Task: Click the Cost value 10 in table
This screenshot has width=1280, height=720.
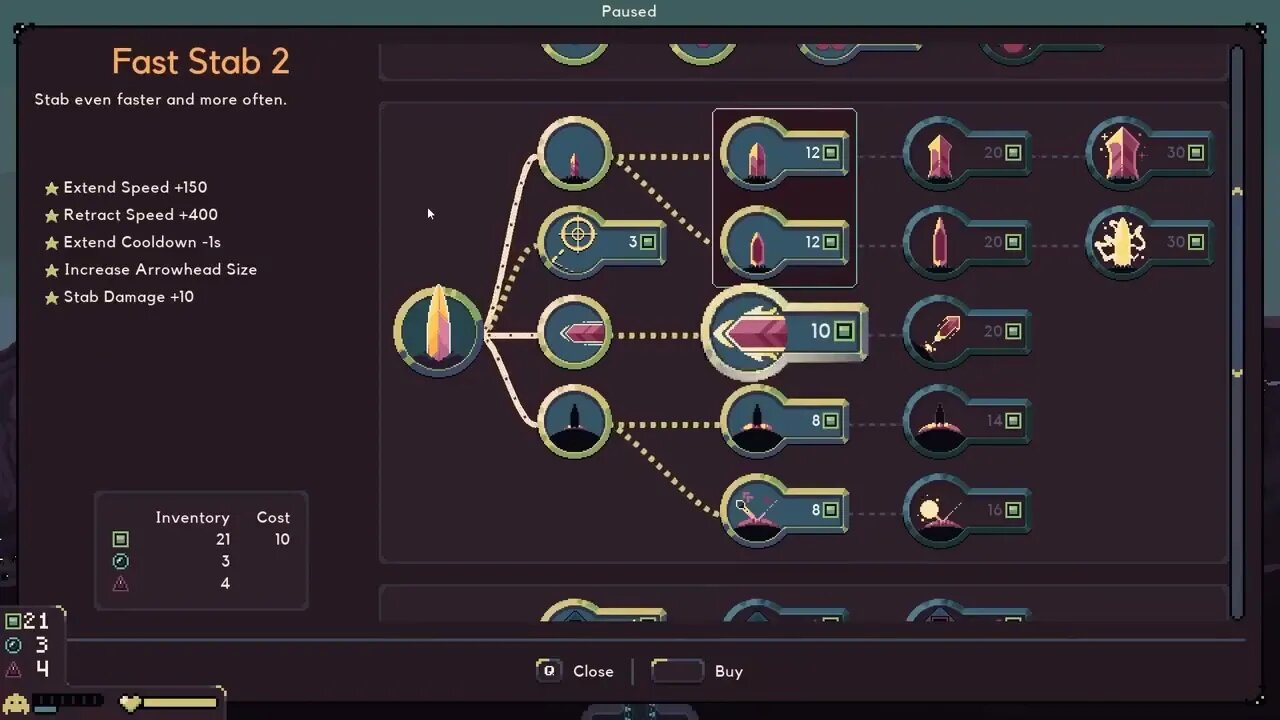Action: [282, 539]
